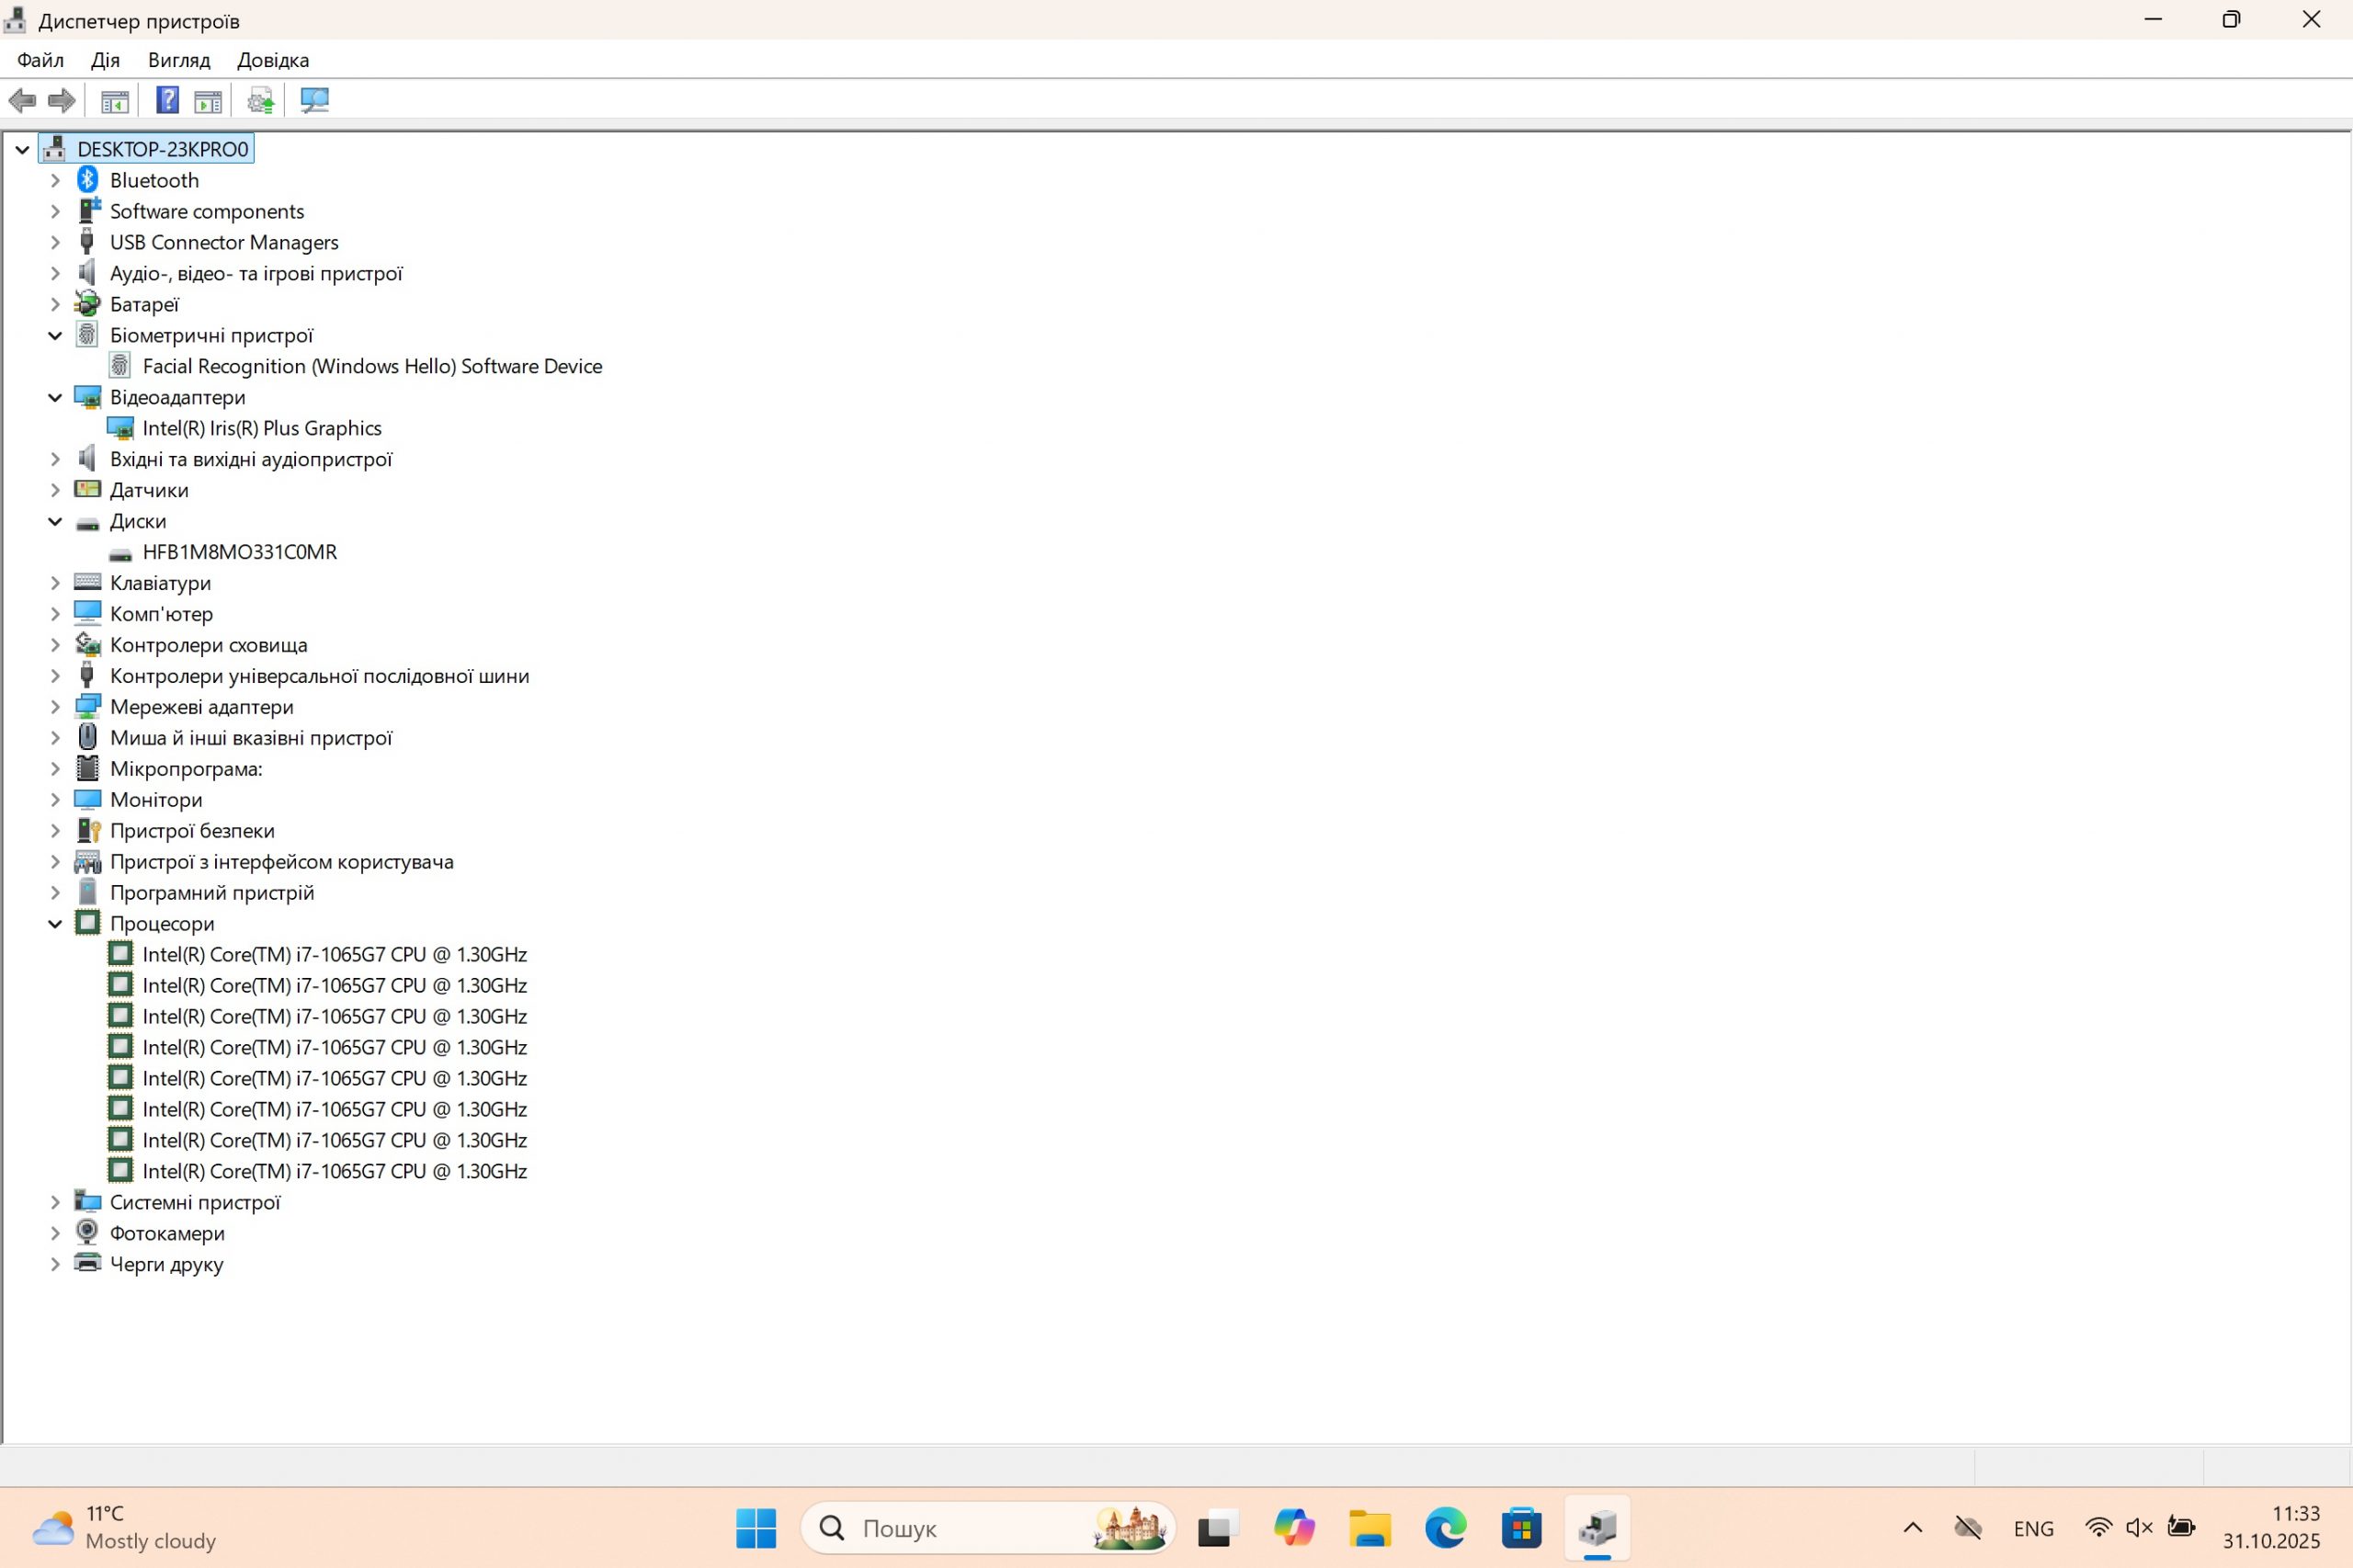Click Scan for hardware changes monitor icon
The height and width of the screenshot is (1568, 2353).
tap(314, 100)
